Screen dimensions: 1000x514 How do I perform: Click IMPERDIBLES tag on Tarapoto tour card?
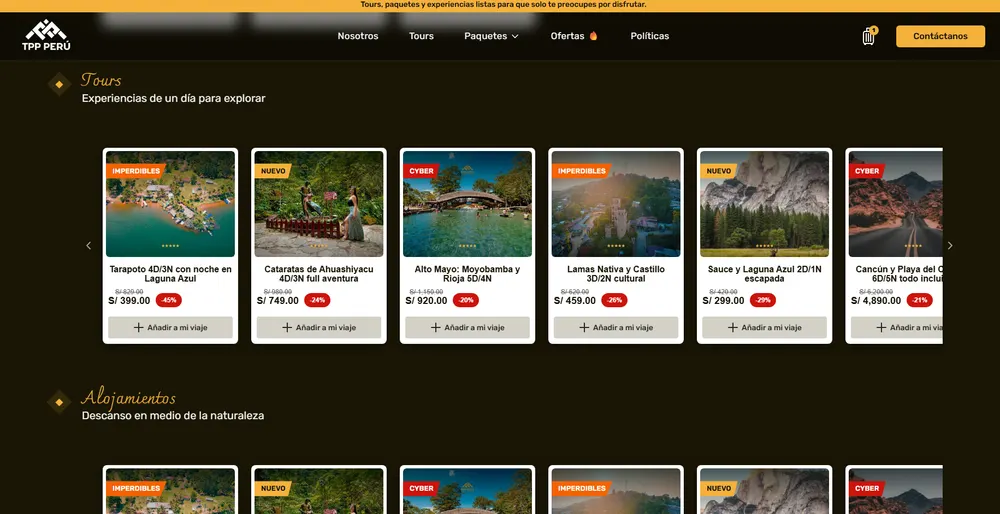point(136,171)
